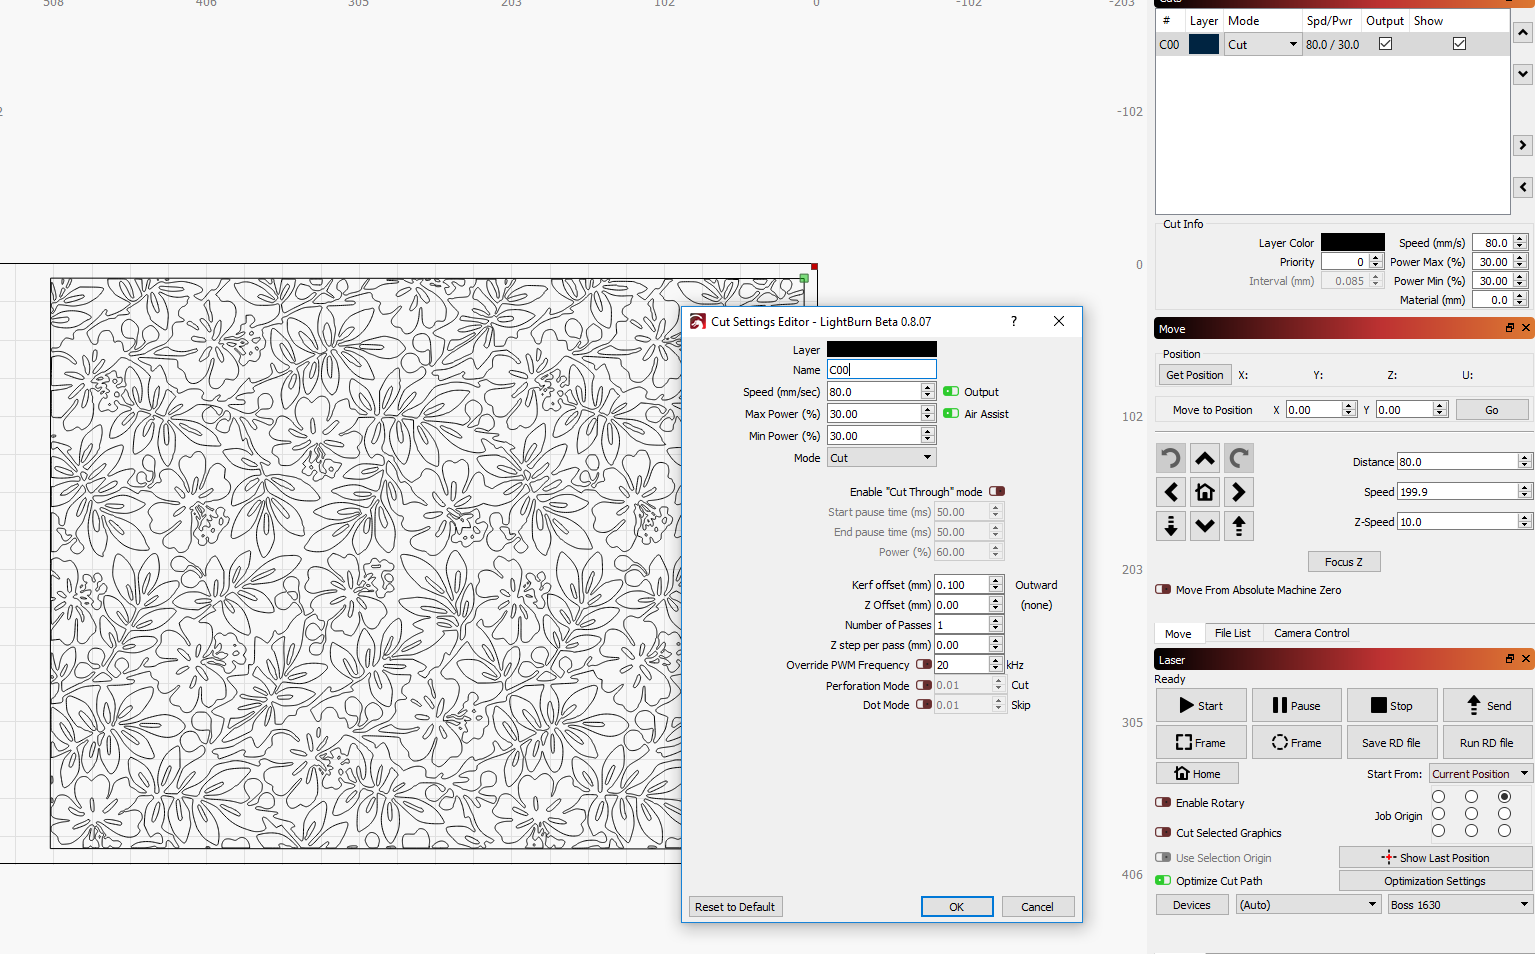Click the rectangular Frame button

[1201, 742]
